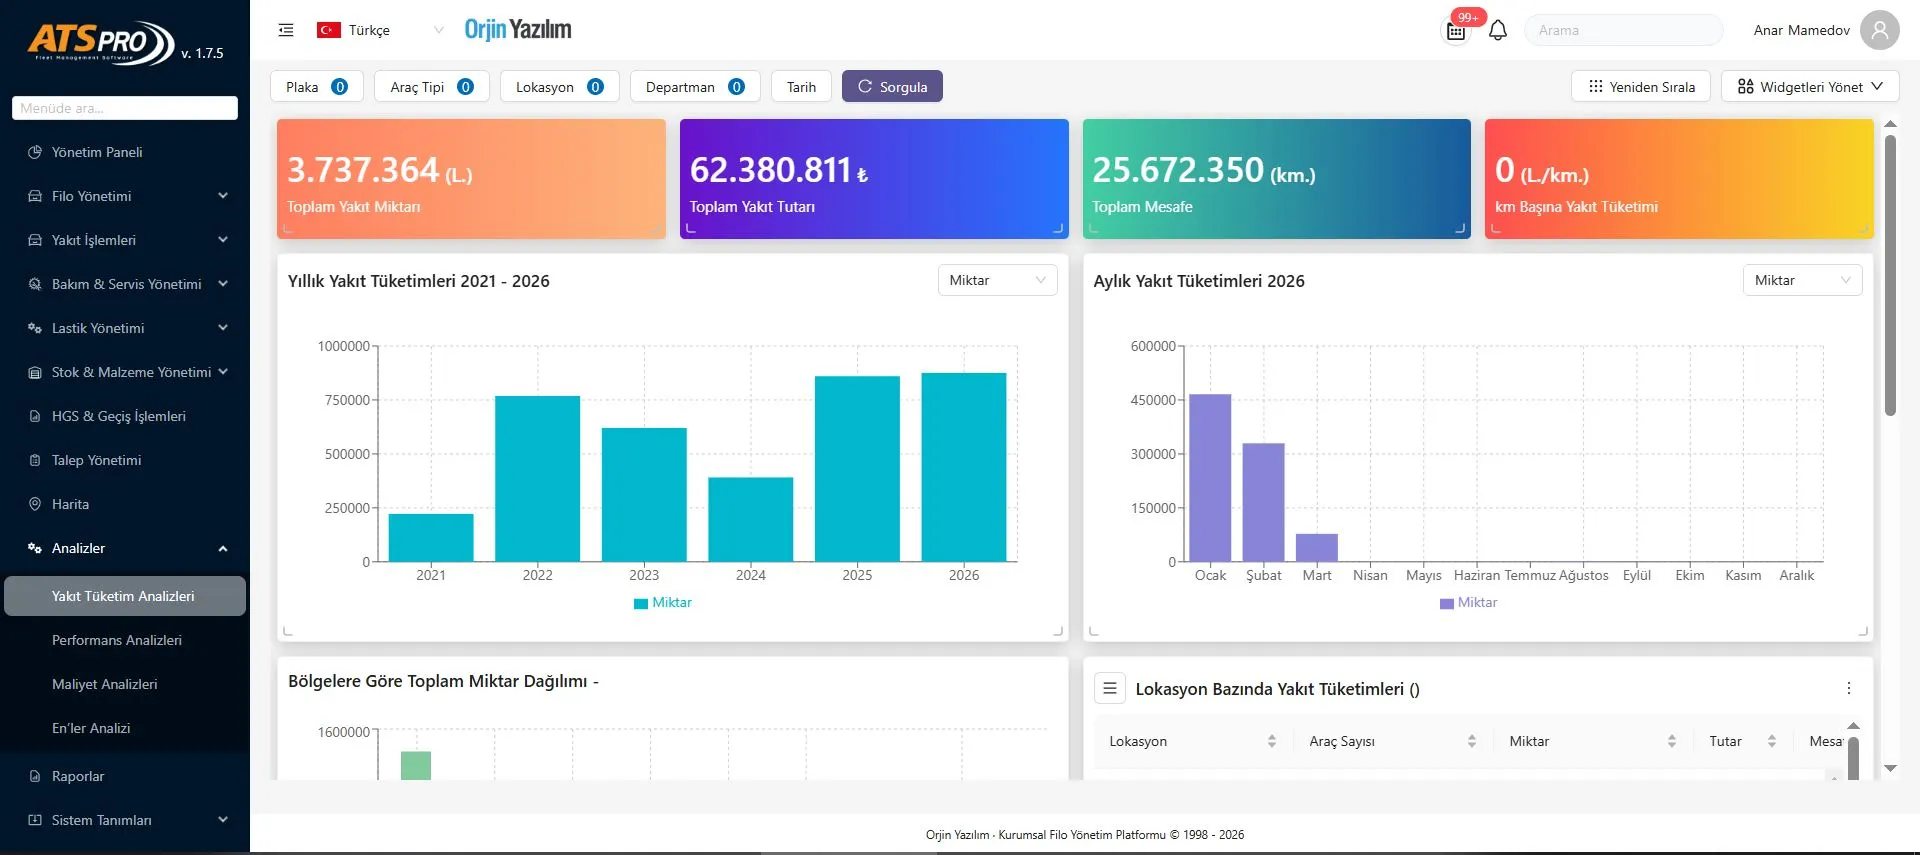Click the 2025 bar in yearly chart
This screenshot has height=855, width=1920.
pos(857,468)
